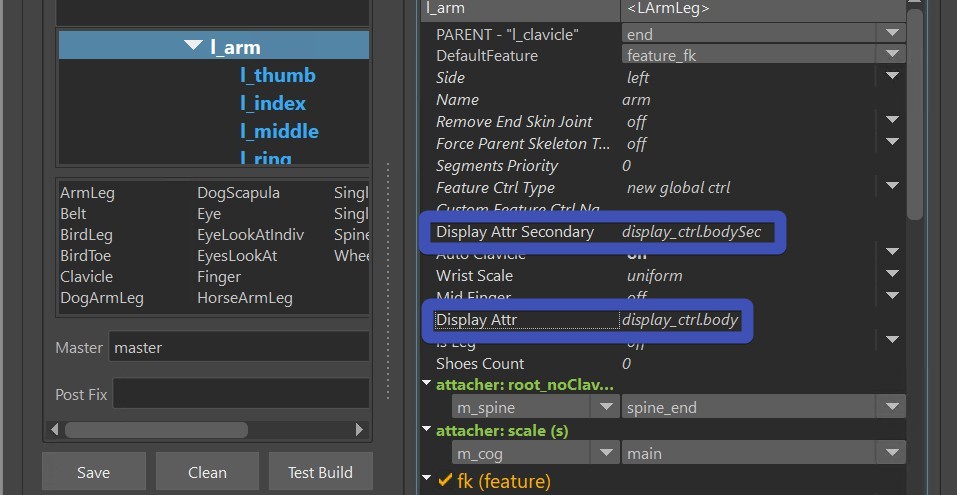Collapse the attacher scale (s) section

(x=426, y=430)
